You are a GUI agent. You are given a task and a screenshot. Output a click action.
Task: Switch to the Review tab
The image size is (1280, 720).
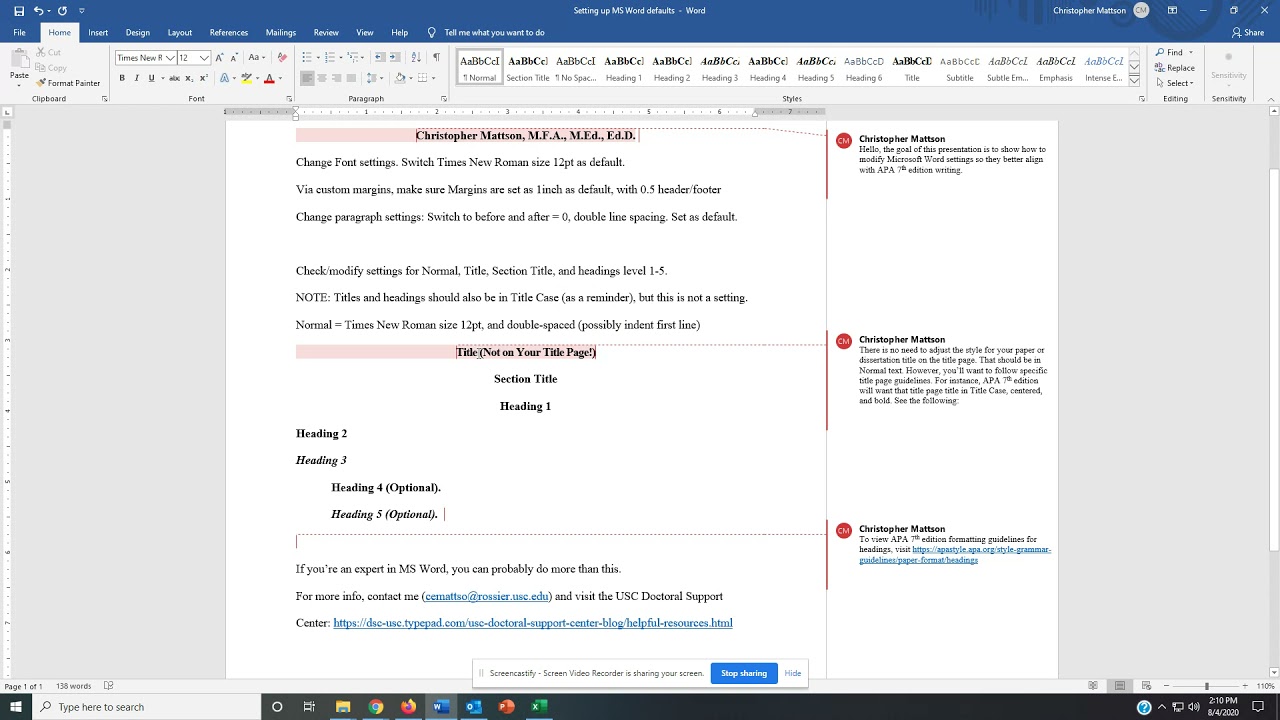(x=326, y=33)
